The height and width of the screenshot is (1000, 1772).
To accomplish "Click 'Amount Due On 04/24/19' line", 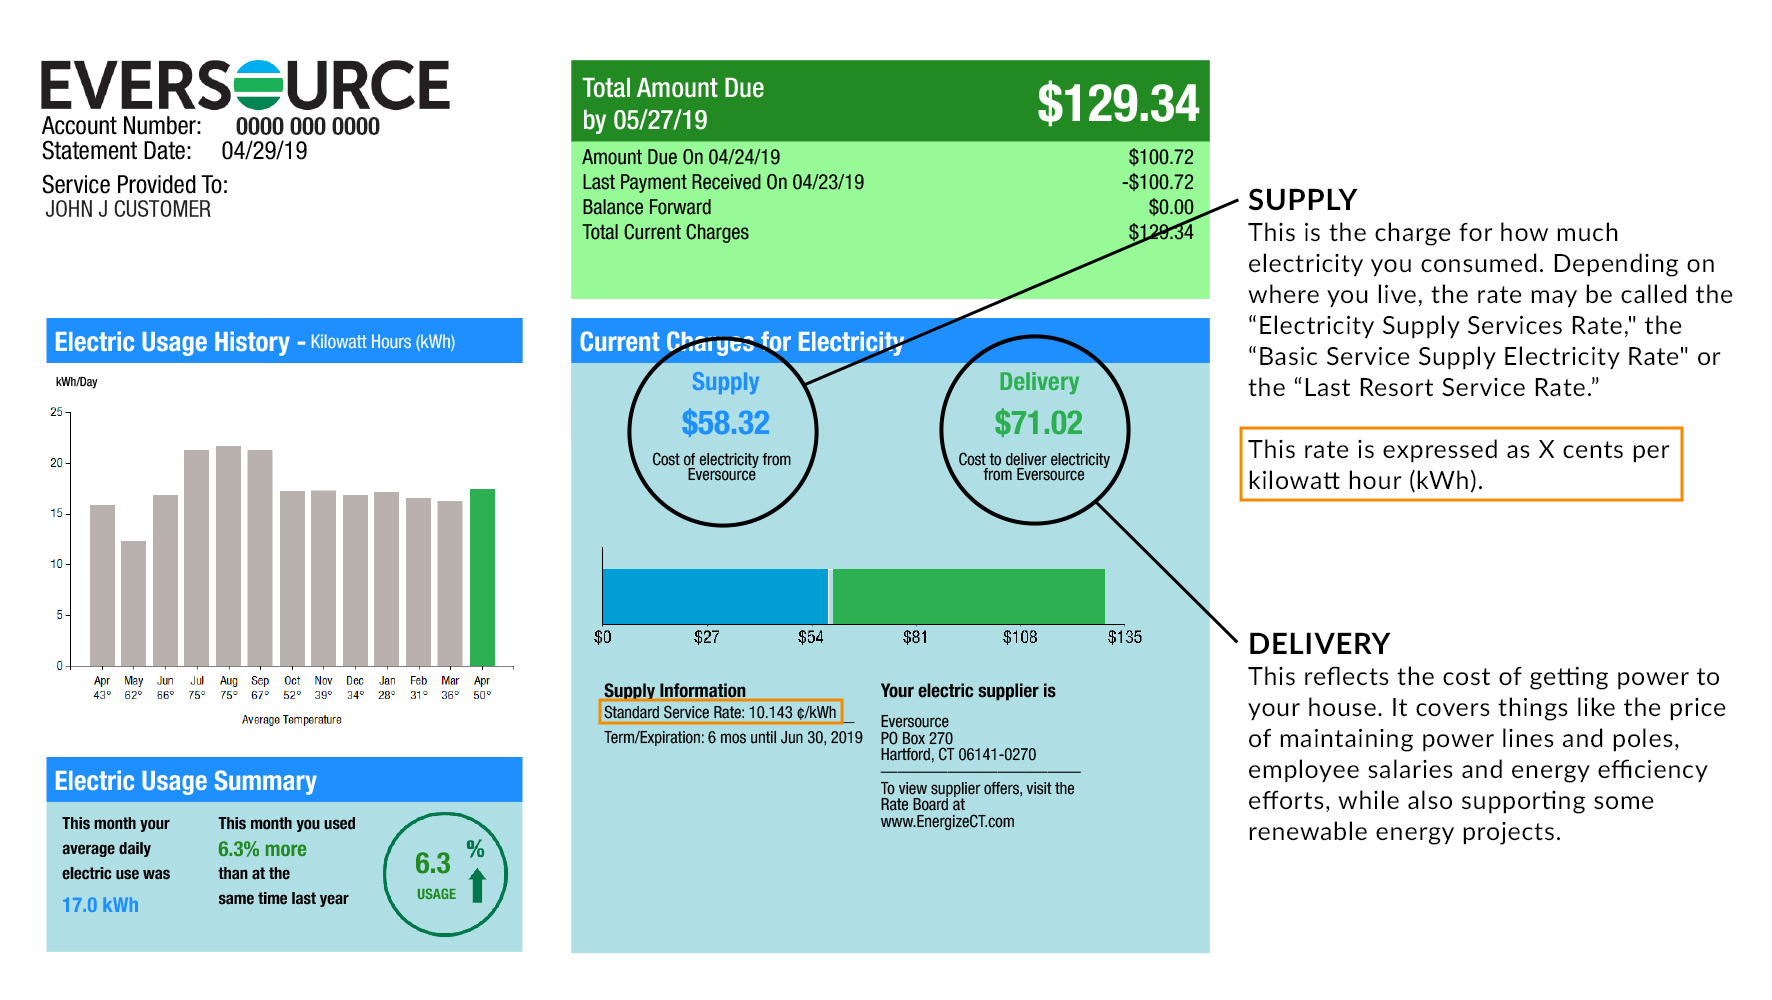I will coord(681,157).
